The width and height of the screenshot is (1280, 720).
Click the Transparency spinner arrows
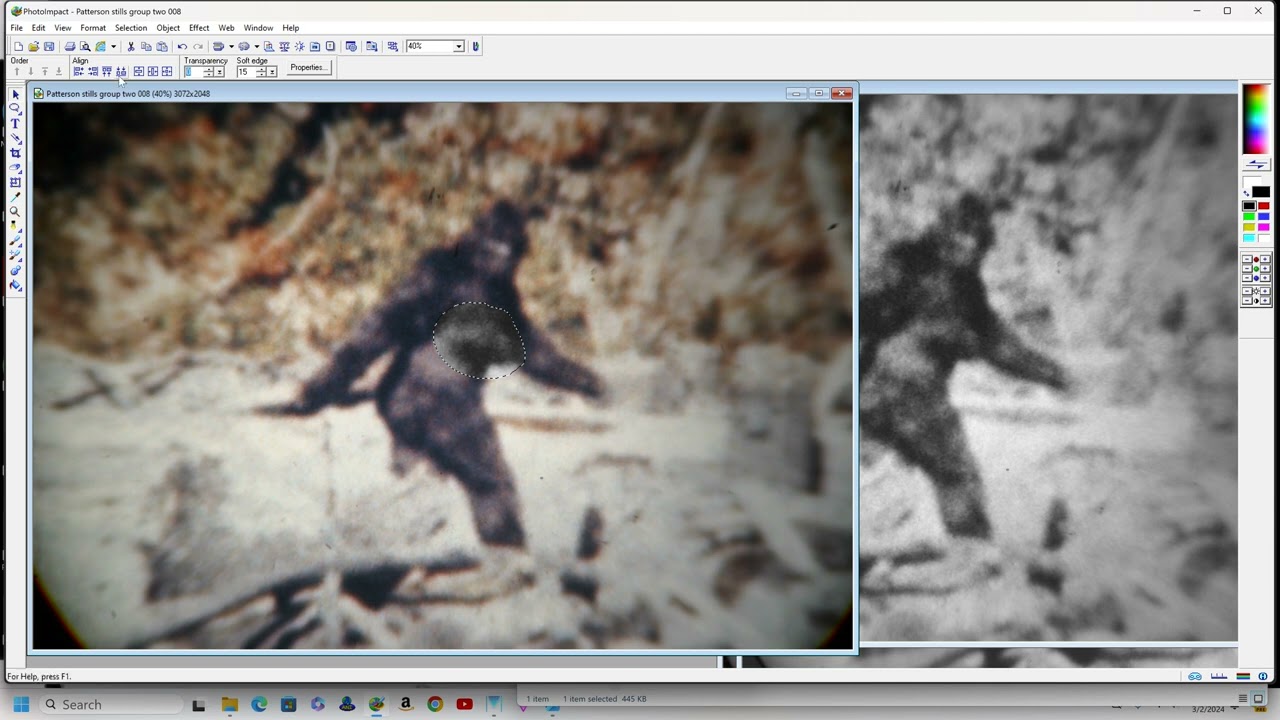point(208,72)
